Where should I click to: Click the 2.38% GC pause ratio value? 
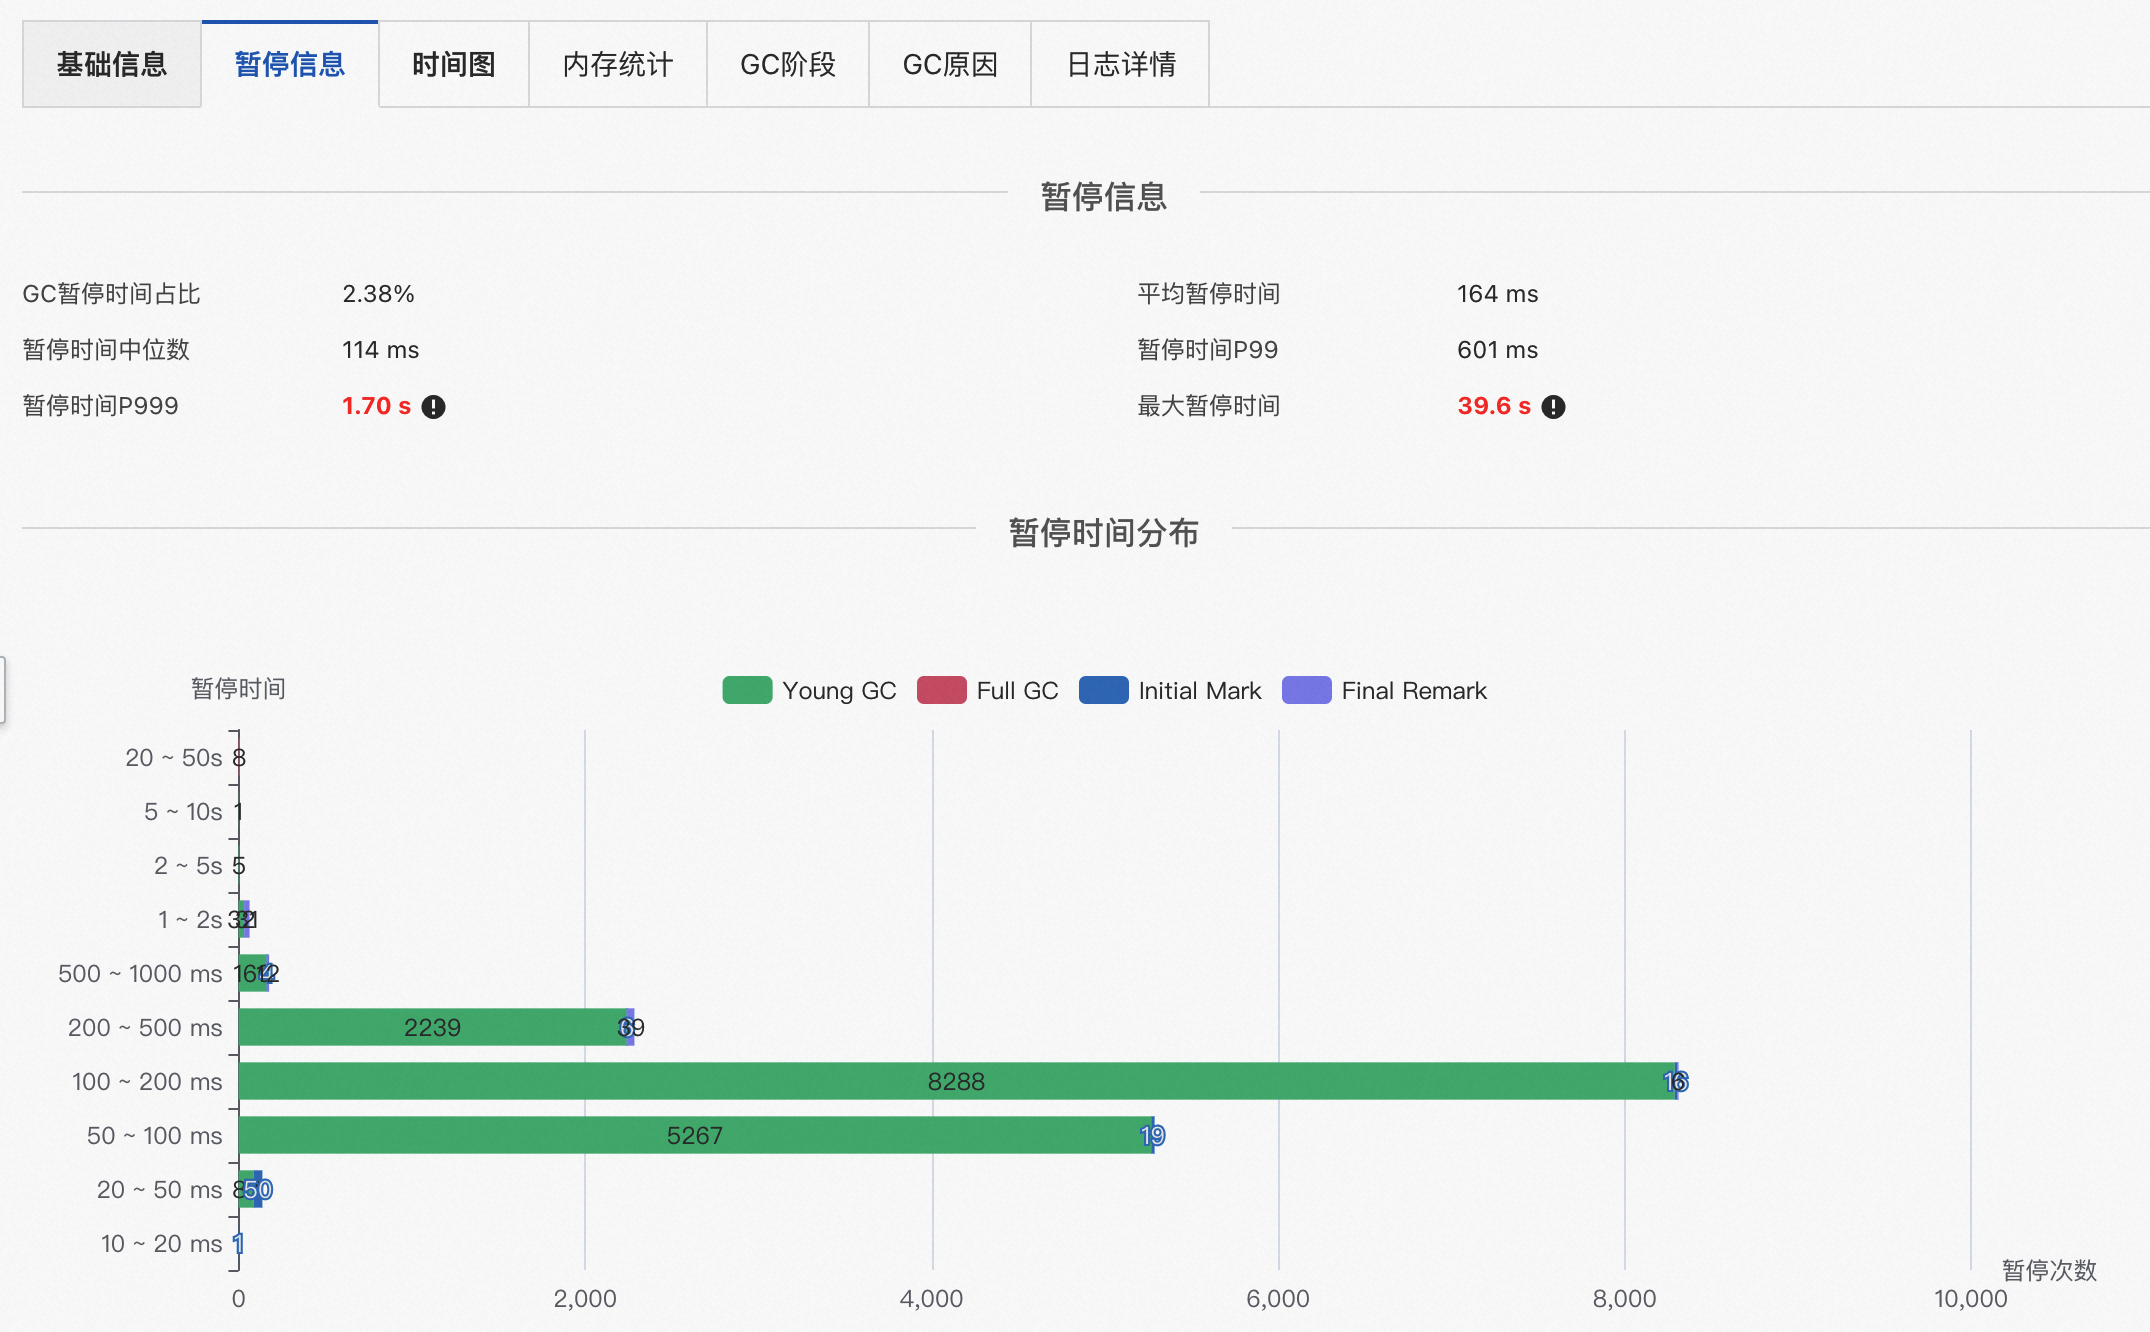point(377,293)
